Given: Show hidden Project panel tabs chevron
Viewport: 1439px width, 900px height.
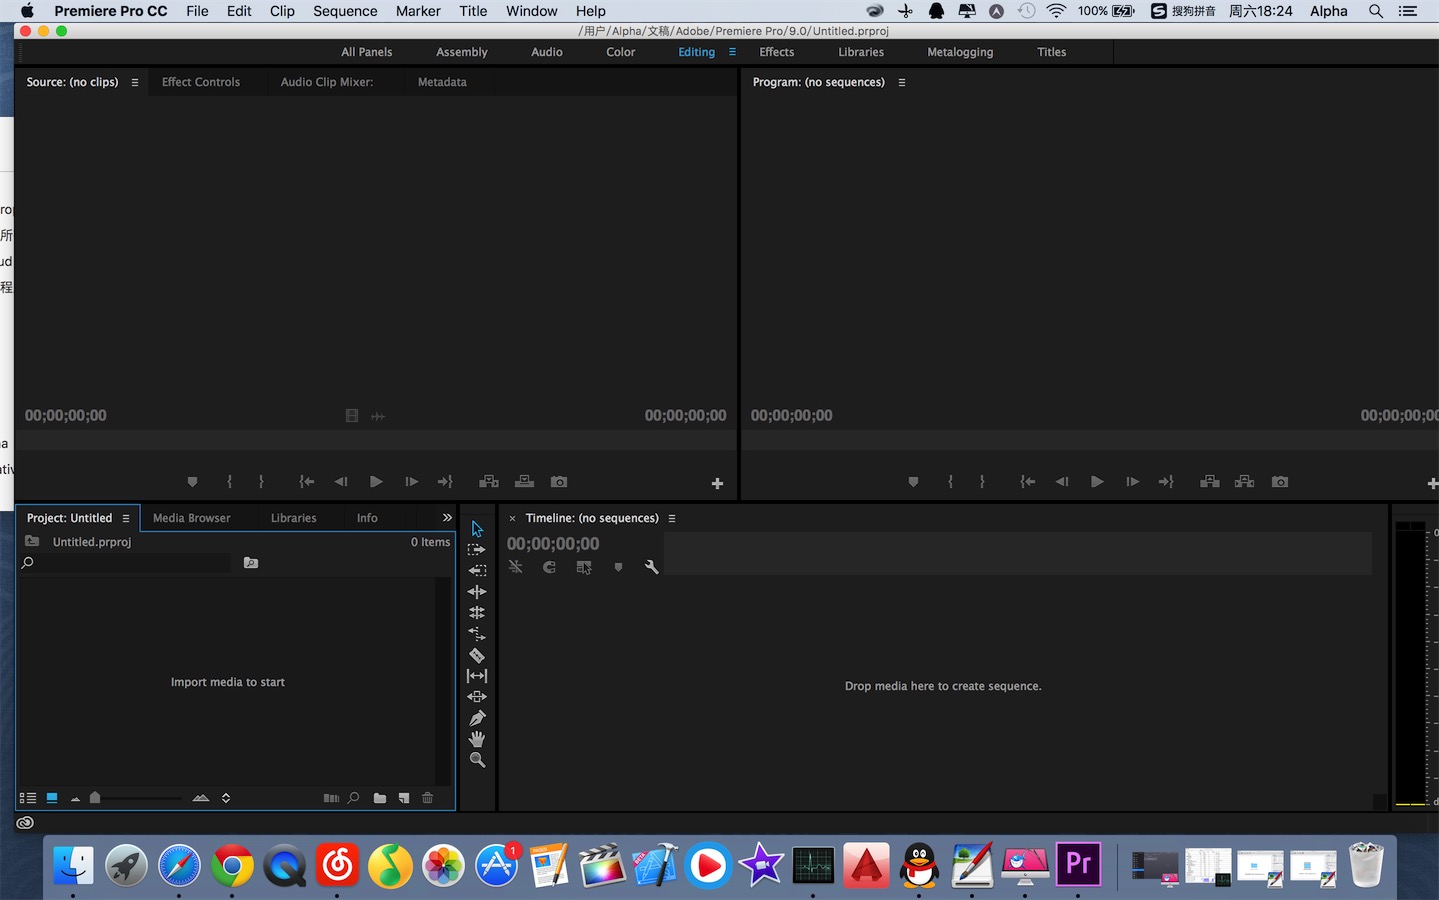Looking at the screenshot, I should point(447,518).
